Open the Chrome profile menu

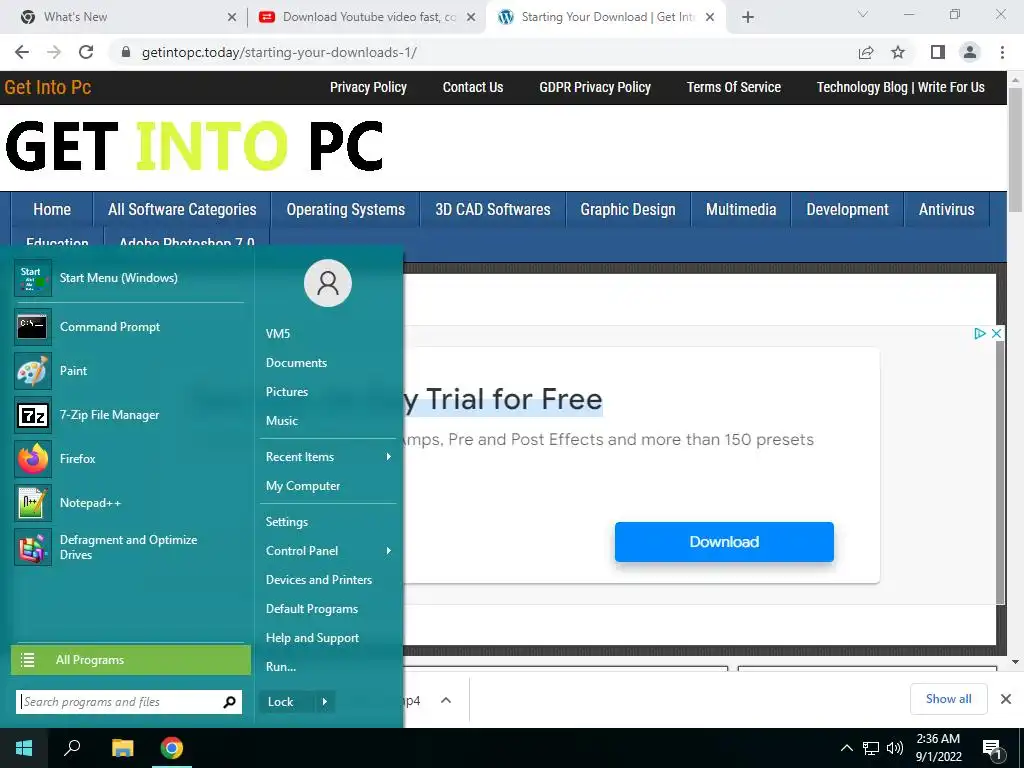970,52
